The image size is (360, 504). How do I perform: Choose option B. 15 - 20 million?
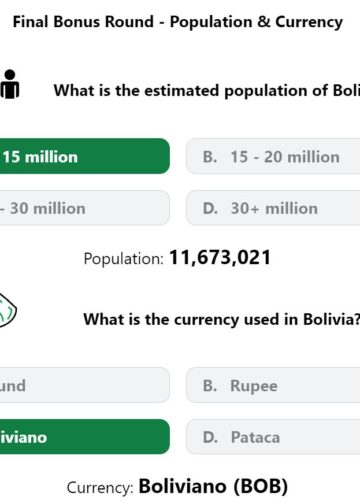pyautogui.click(x=273, y=156)
